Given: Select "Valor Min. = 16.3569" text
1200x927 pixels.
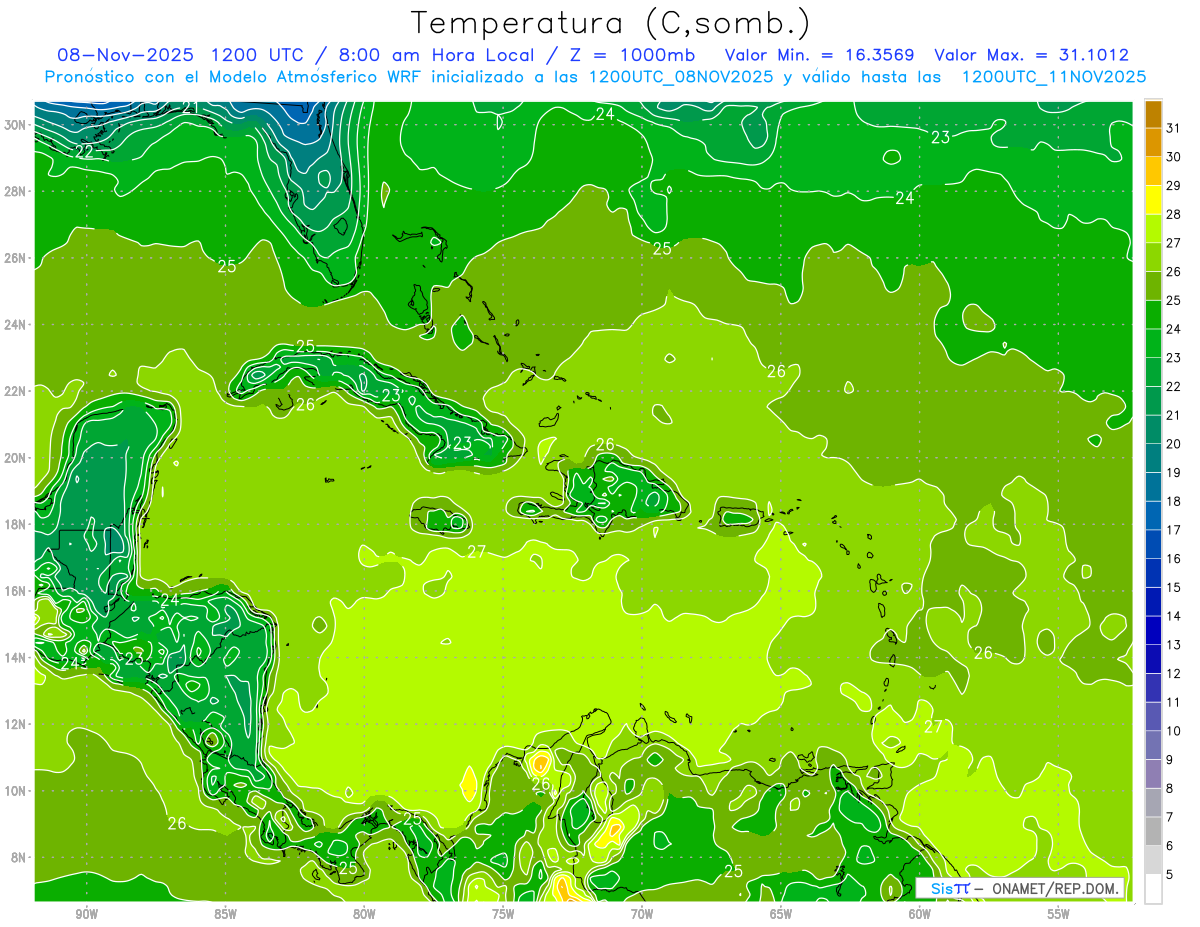Looking at the screenshot, I should [x=820, y=55].
